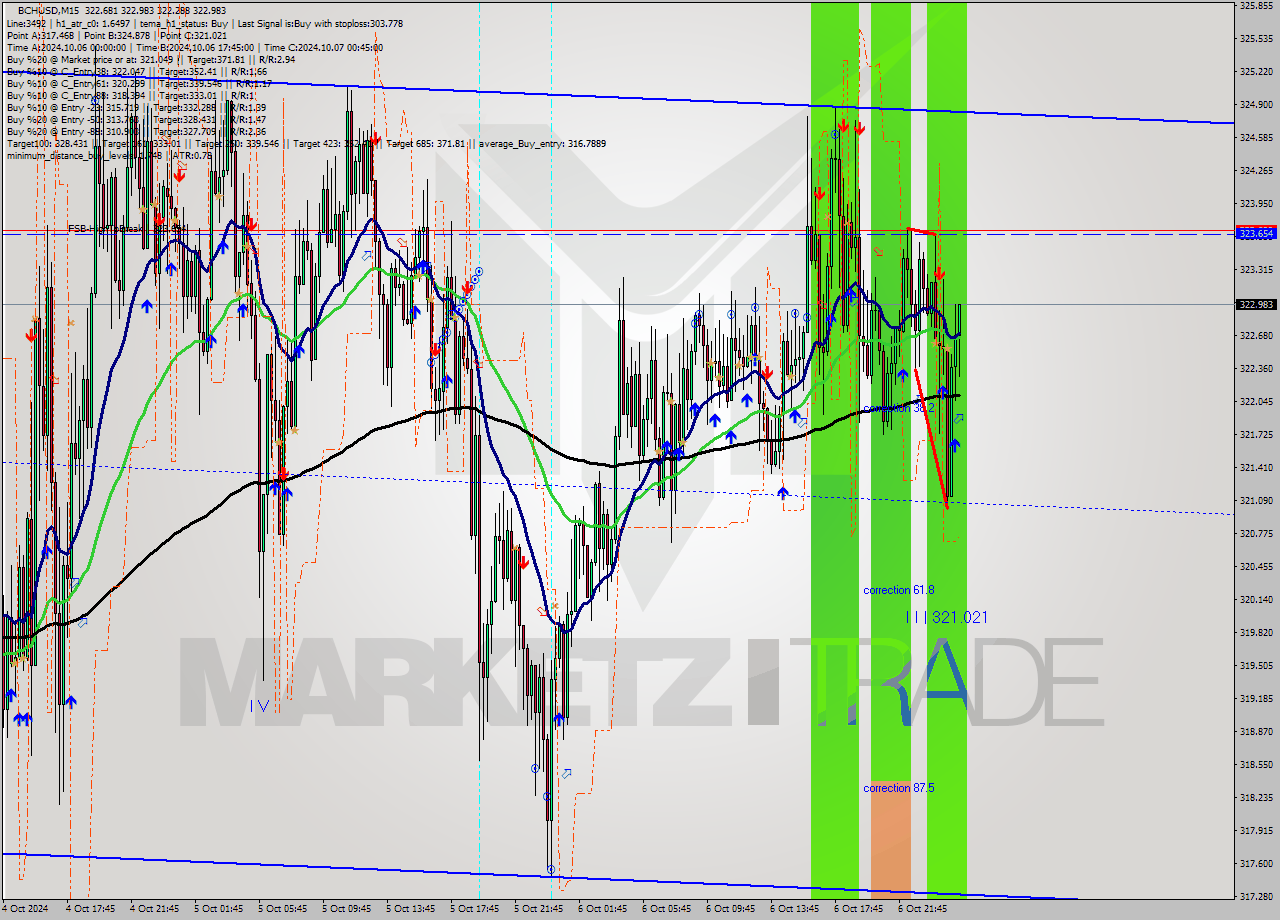Click the 'I V' wave label
Viewport: 1280px width, 920px height.
[x=259, y=705]
